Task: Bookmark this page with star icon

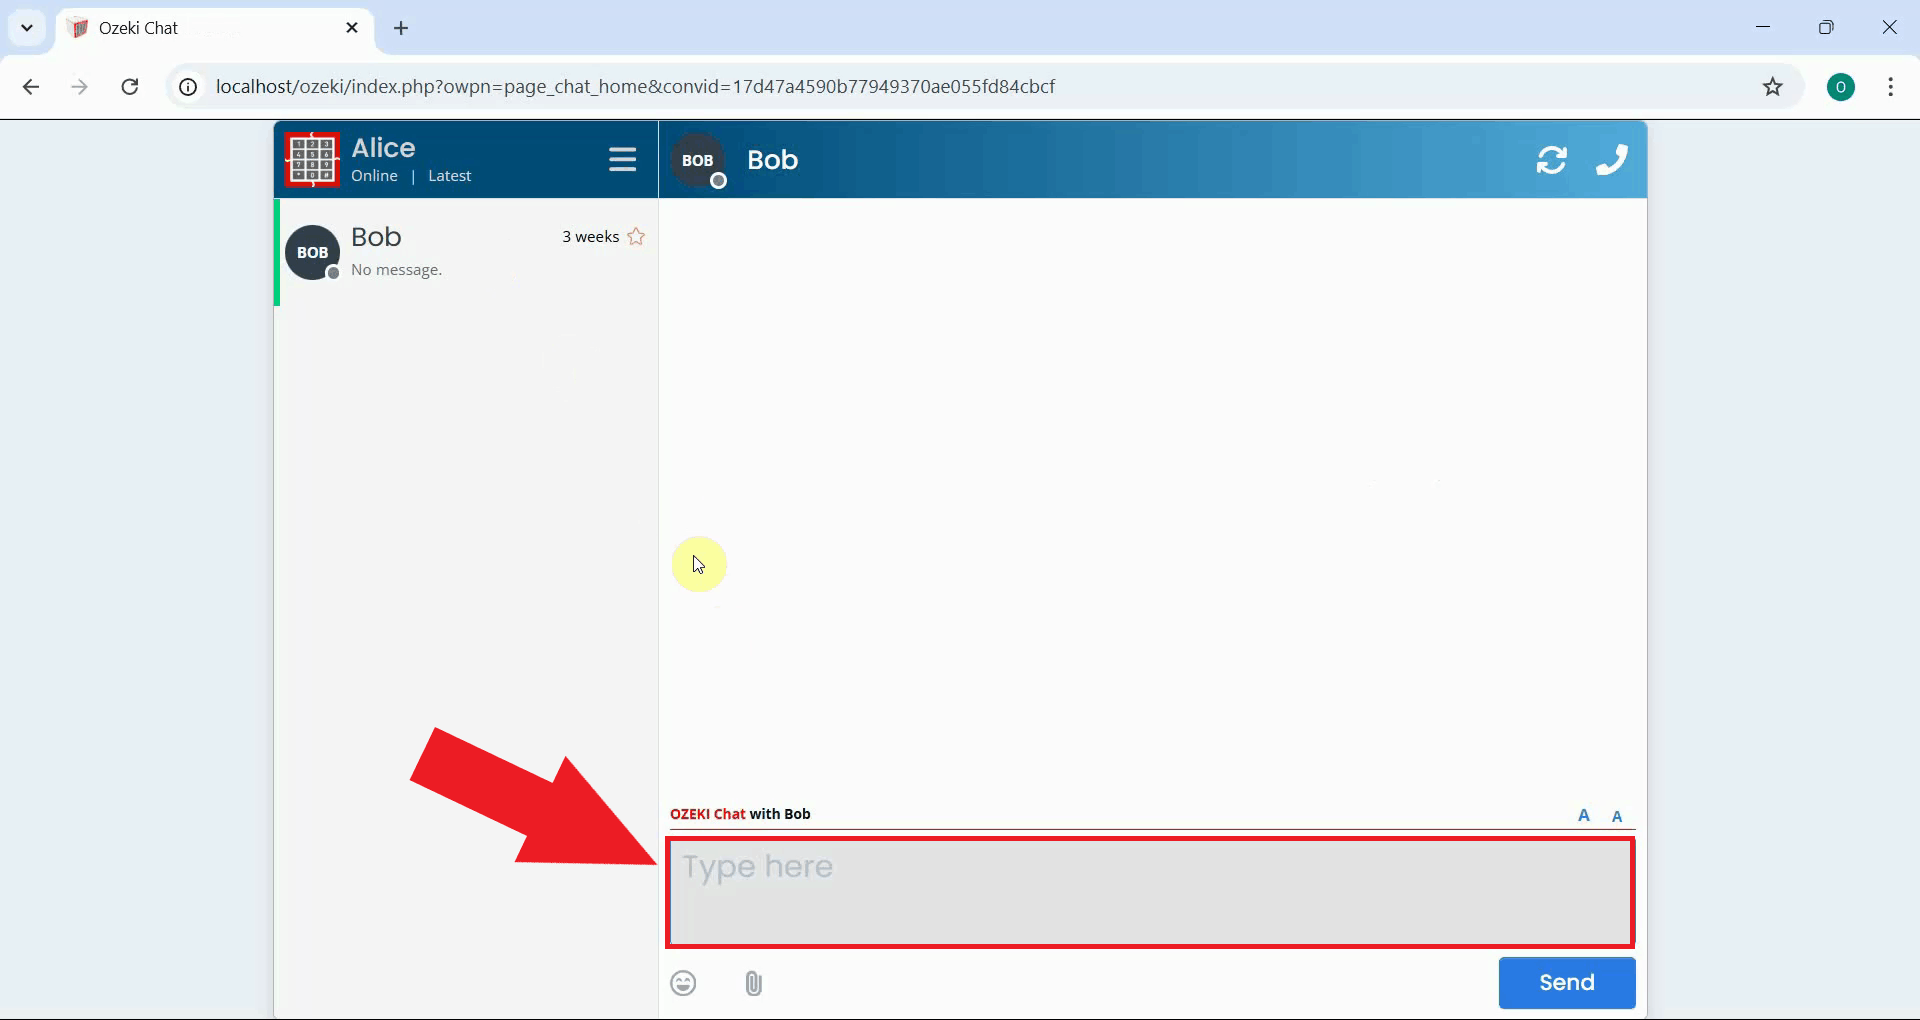Action: tap(1772, 87)
